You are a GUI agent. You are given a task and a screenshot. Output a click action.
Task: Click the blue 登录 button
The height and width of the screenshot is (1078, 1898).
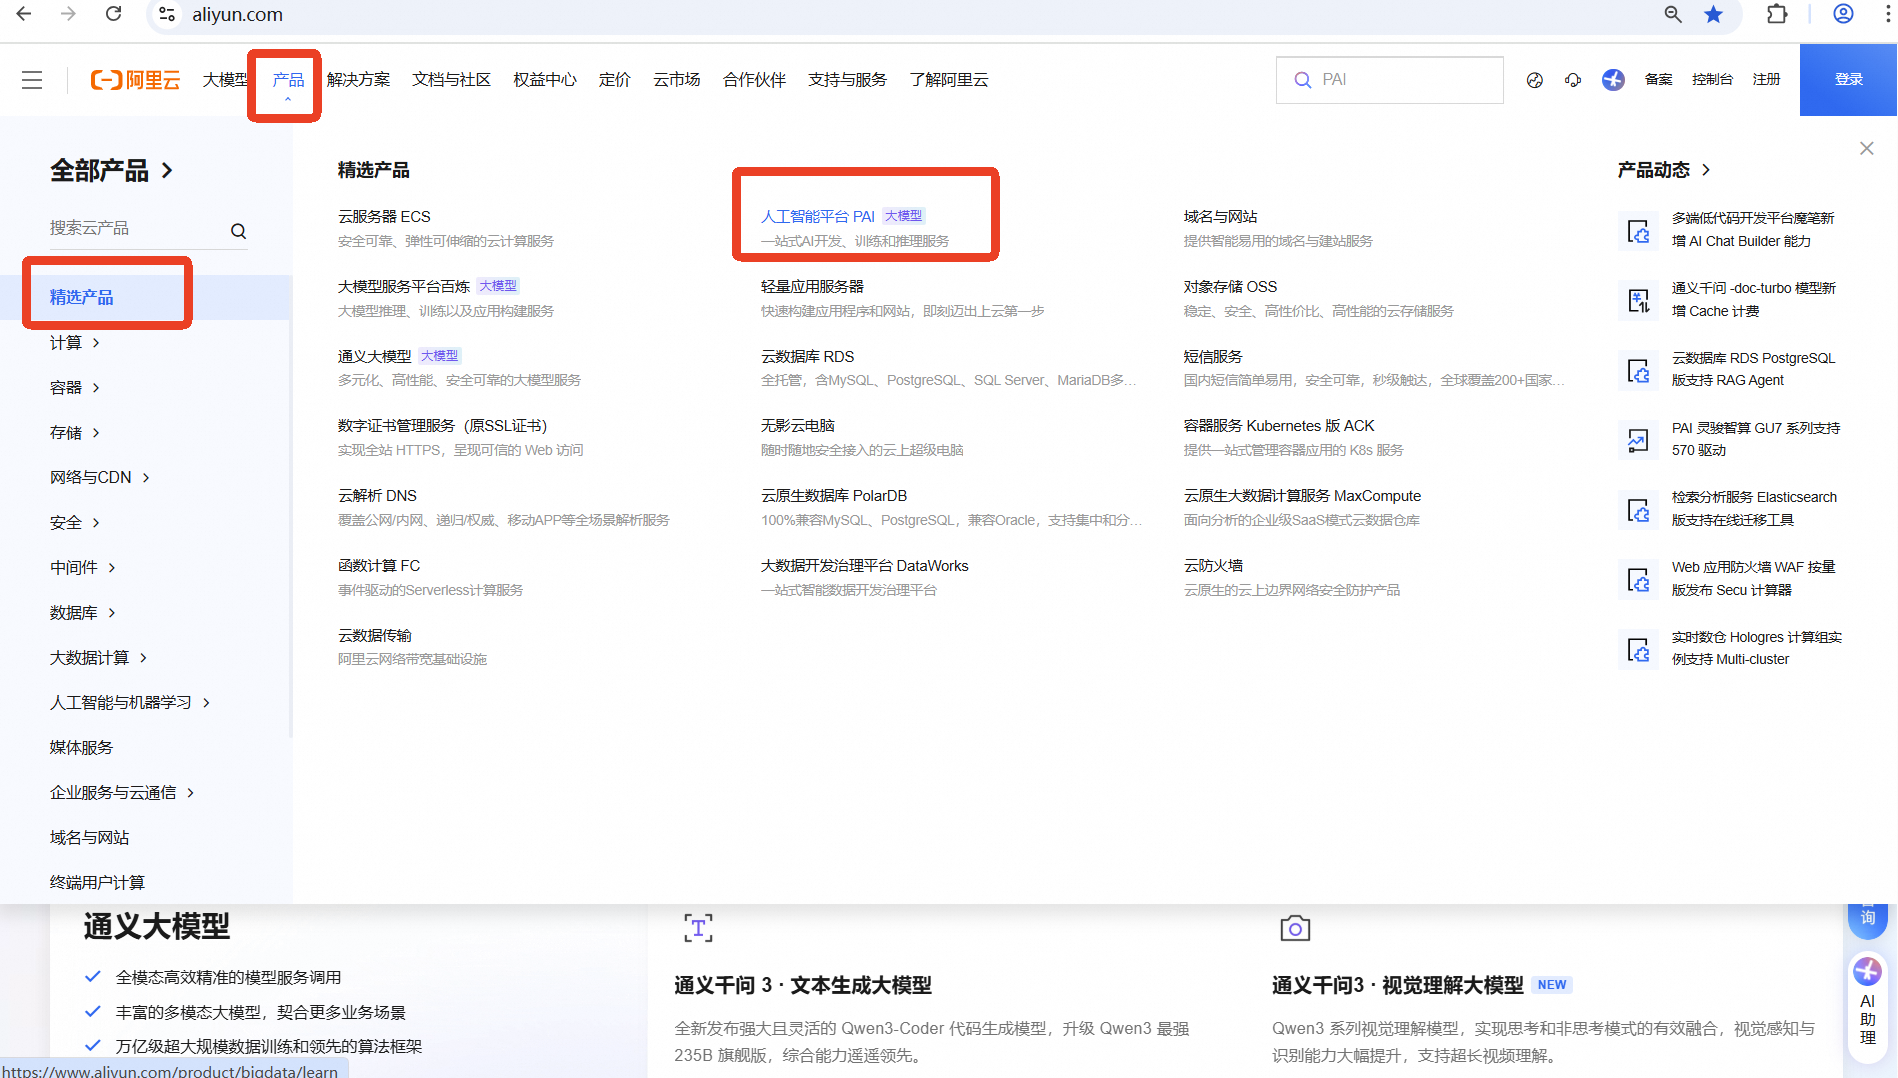click(x=1848, y=80)
